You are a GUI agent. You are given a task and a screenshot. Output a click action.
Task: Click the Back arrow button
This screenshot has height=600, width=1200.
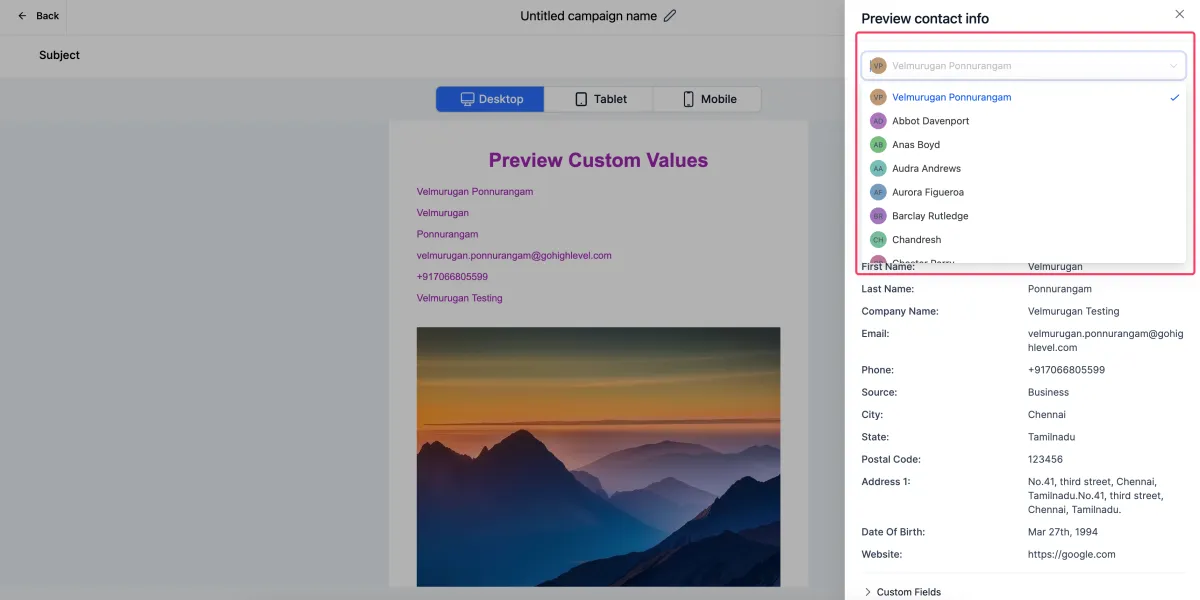pos(38,16)
